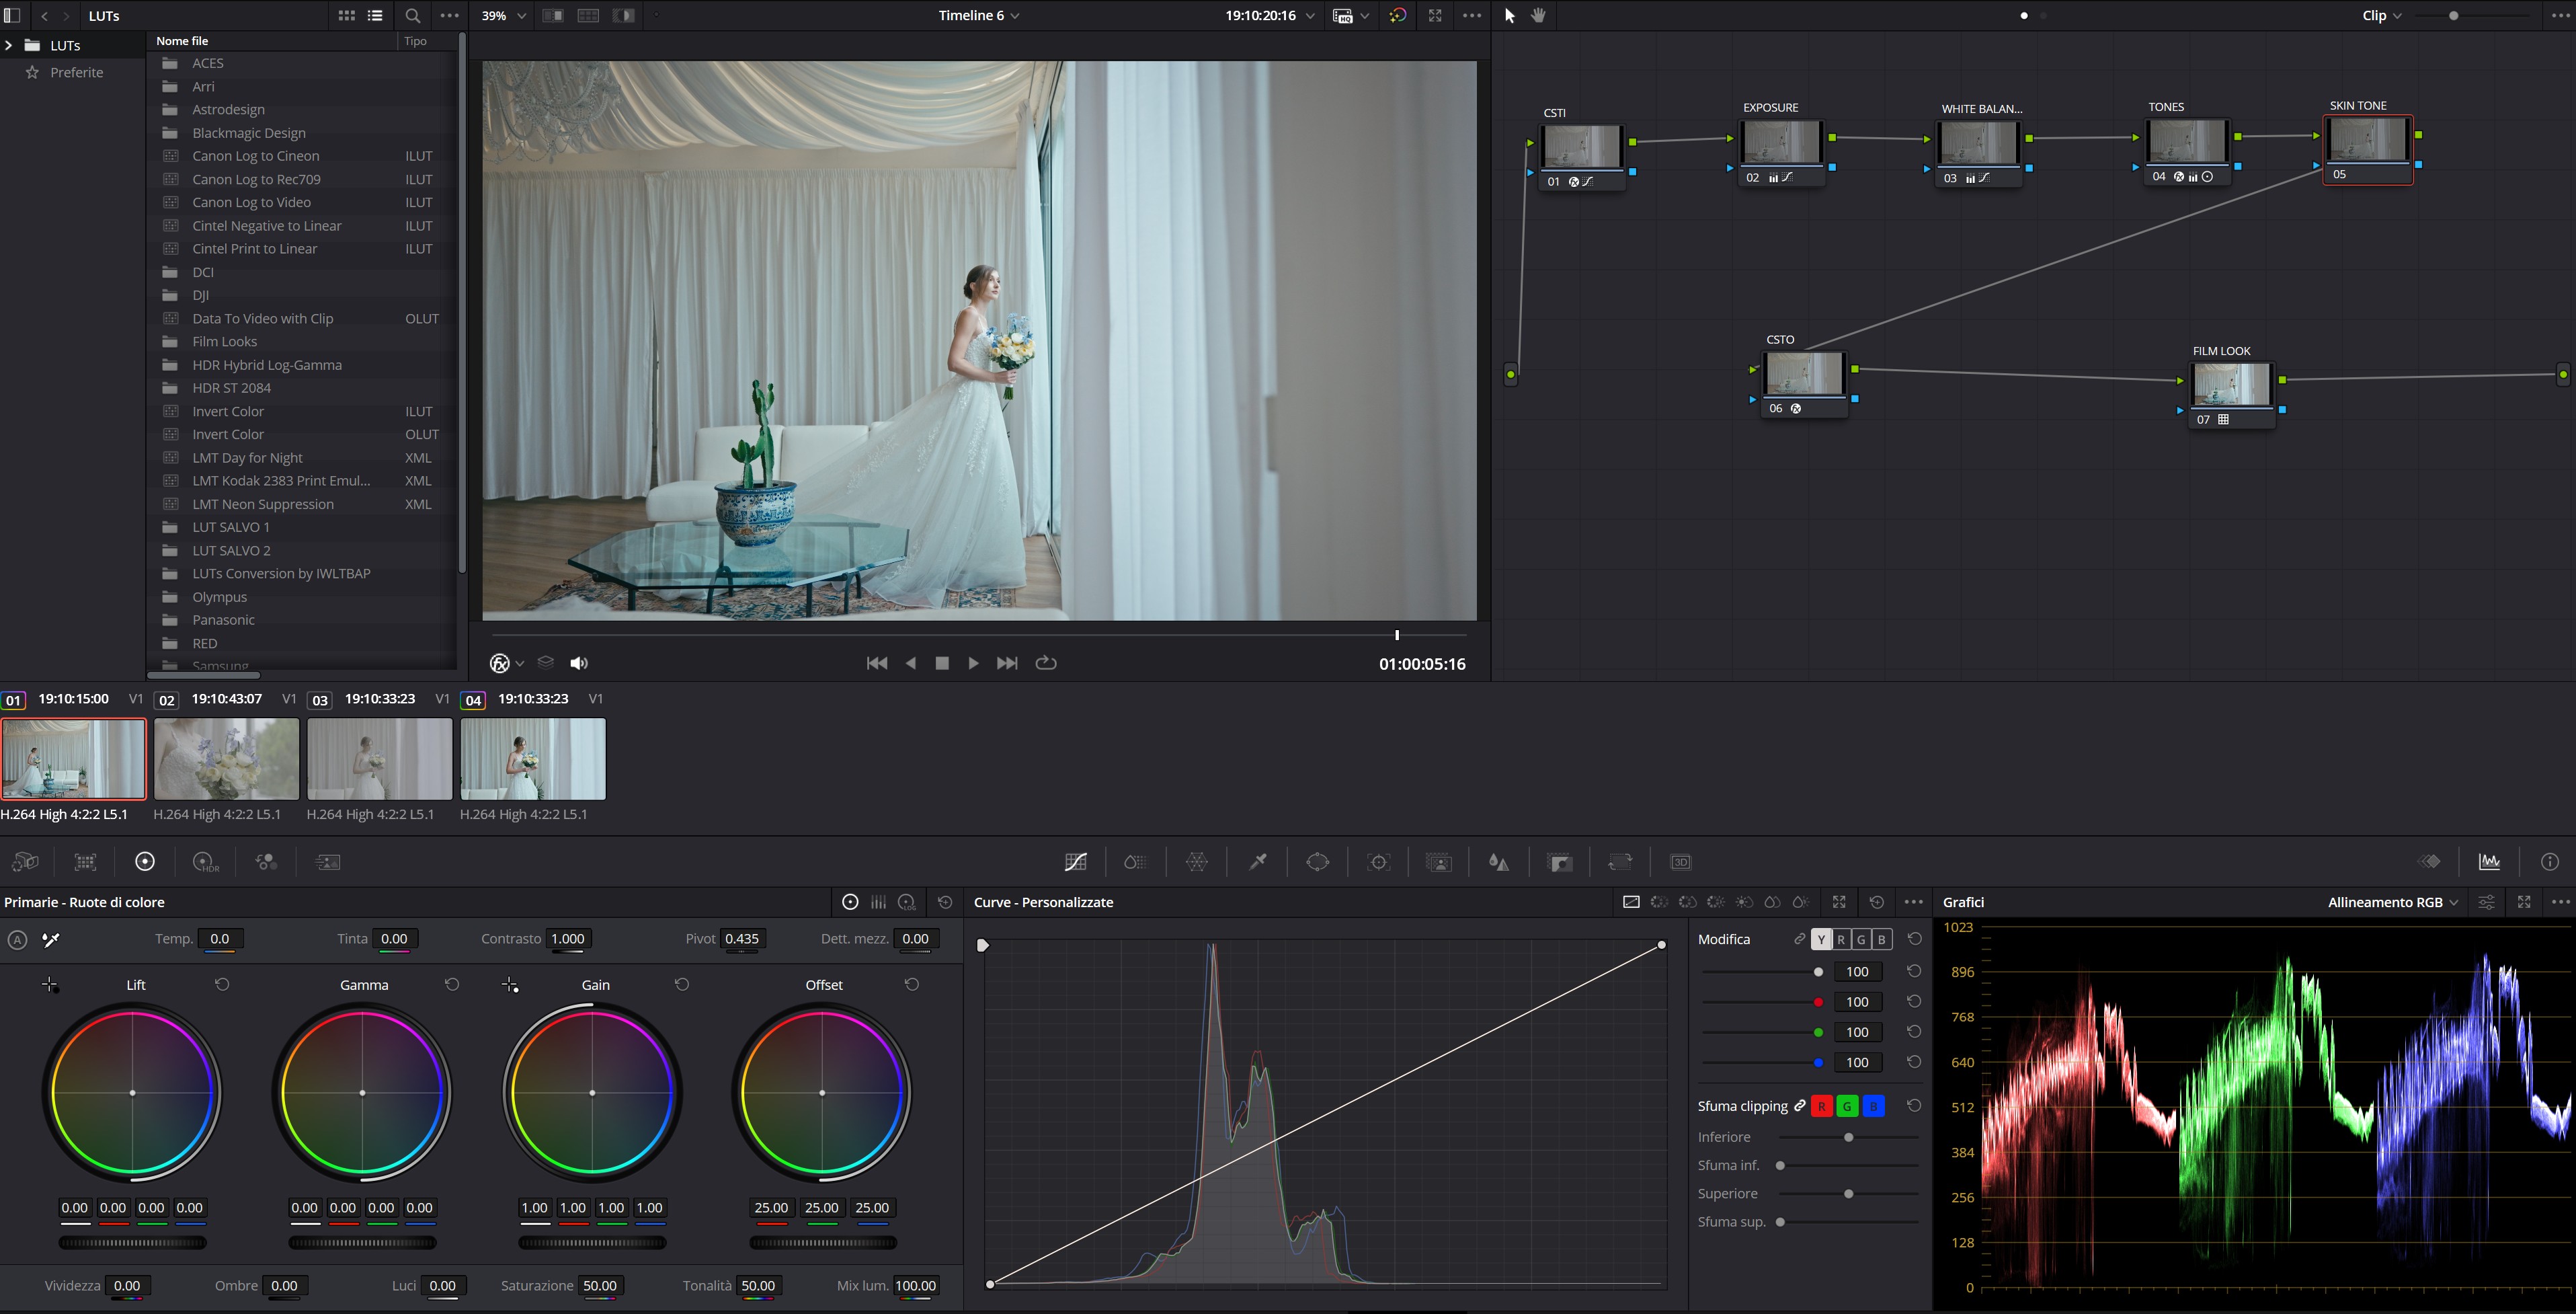
Task: Open the viewer zoom 39% dropdown
Action: point(504,16)
